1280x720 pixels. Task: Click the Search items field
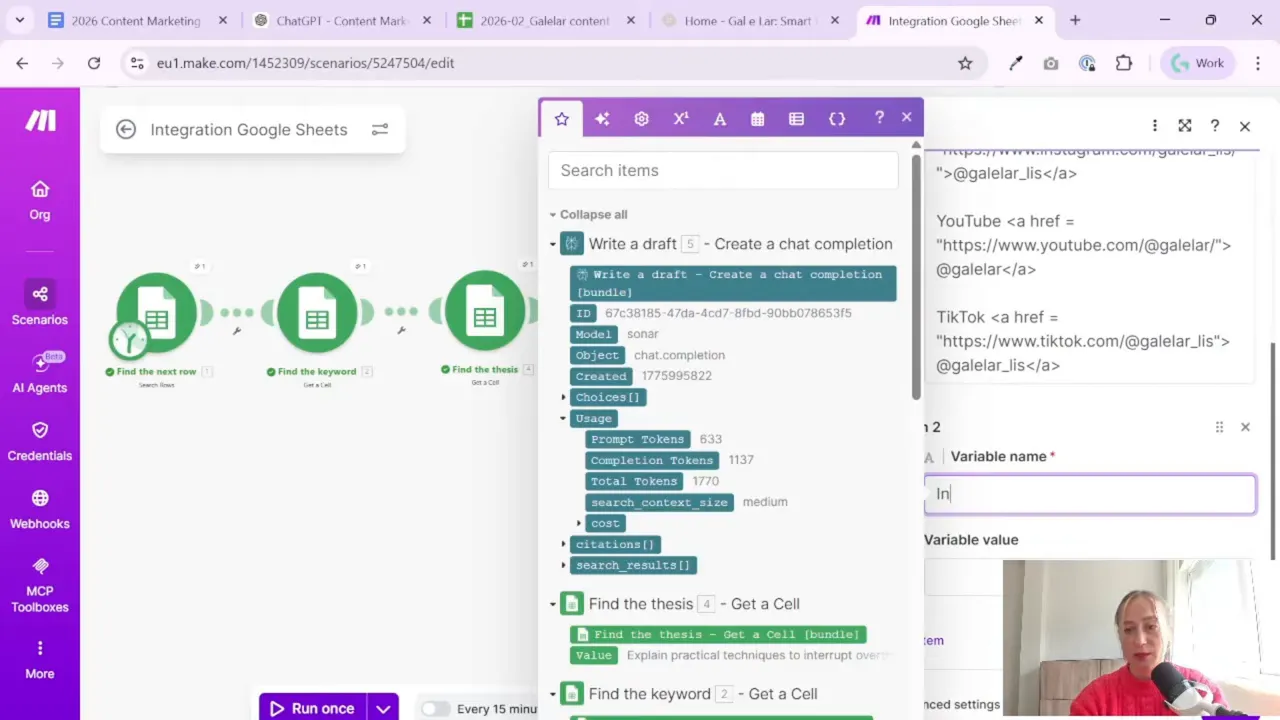click(x=723, y=170)
